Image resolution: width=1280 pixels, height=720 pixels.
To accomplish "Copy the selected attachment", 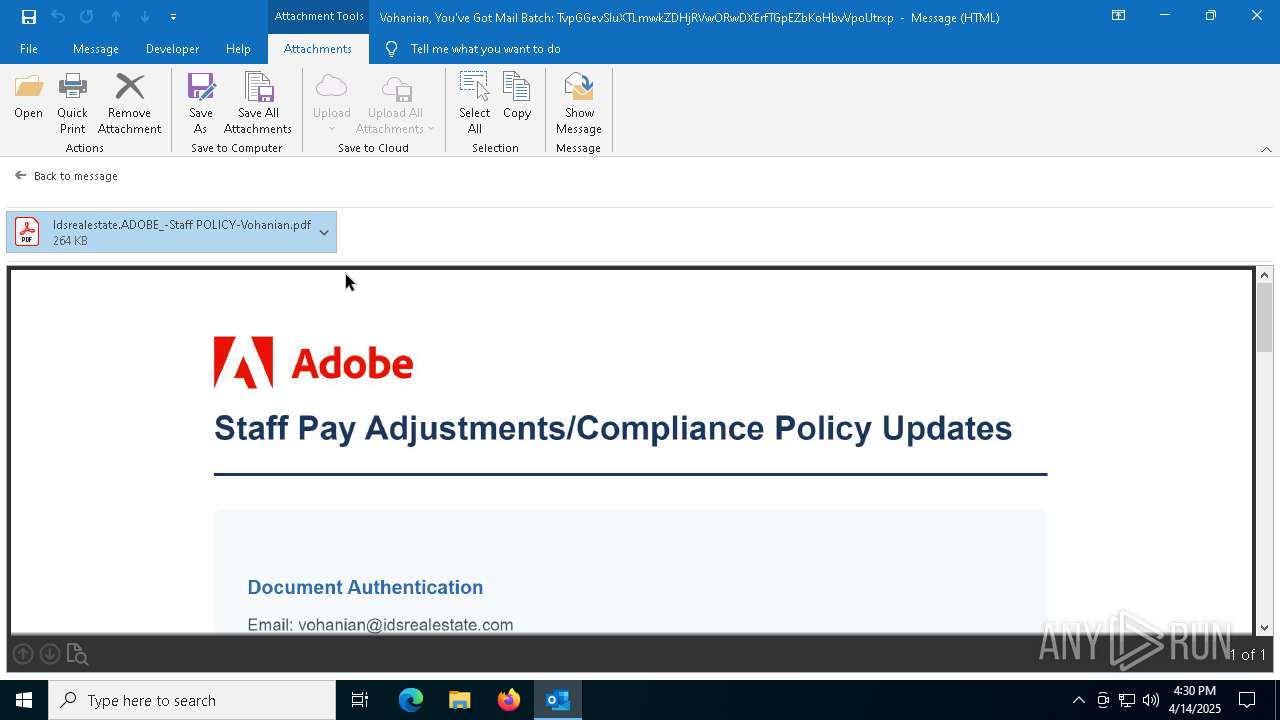I will (517, 97).
